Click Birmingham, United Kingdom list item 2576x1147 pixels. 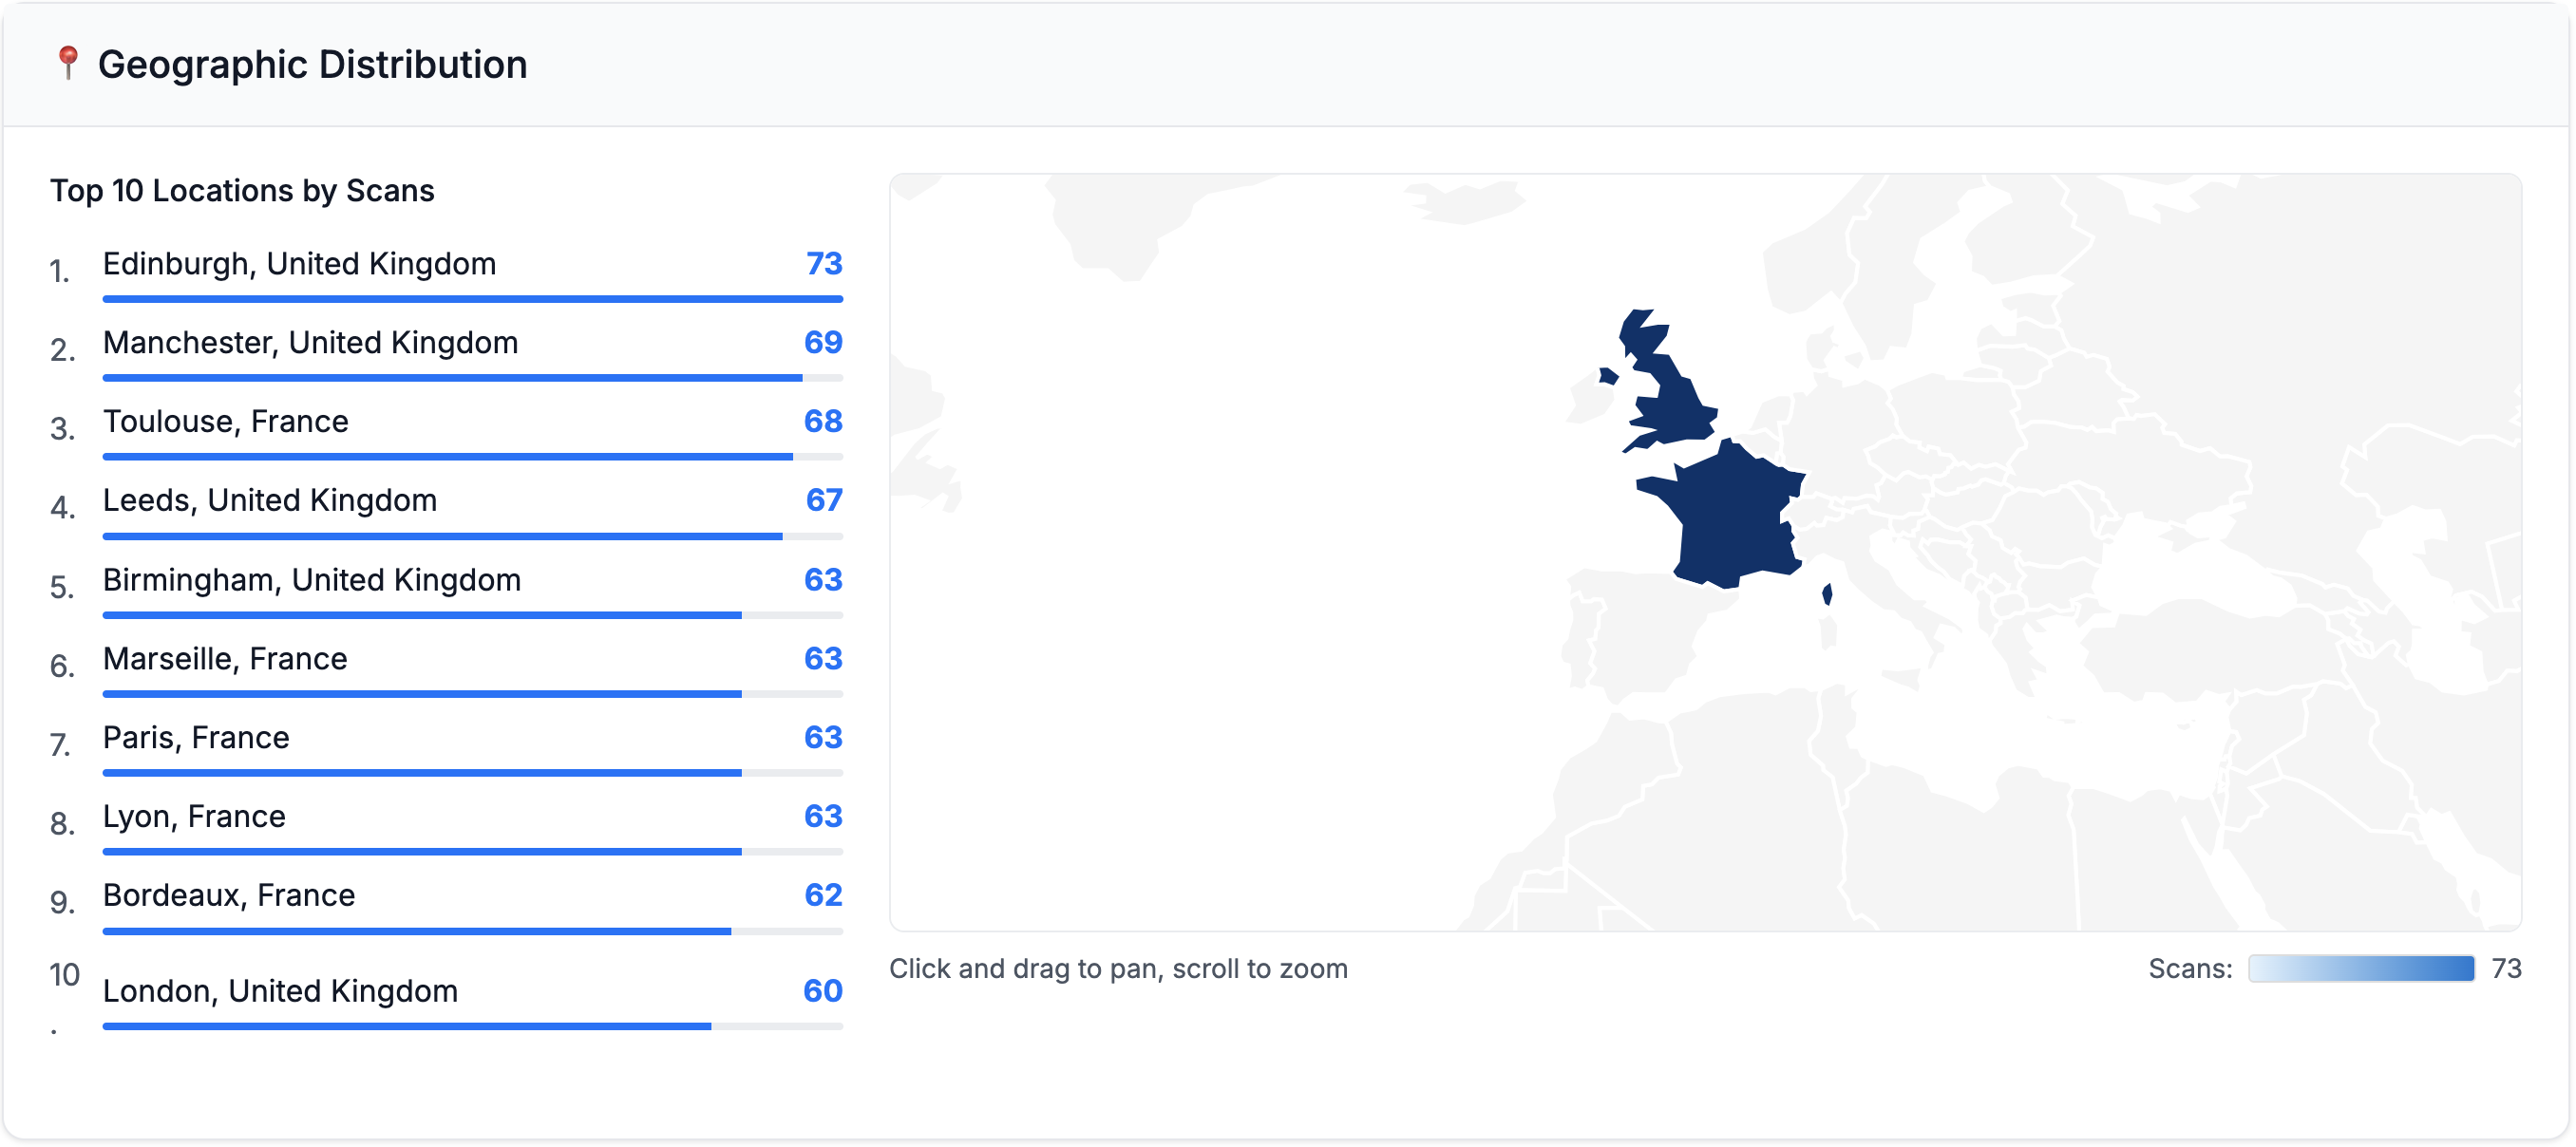[x=311, y=580]
